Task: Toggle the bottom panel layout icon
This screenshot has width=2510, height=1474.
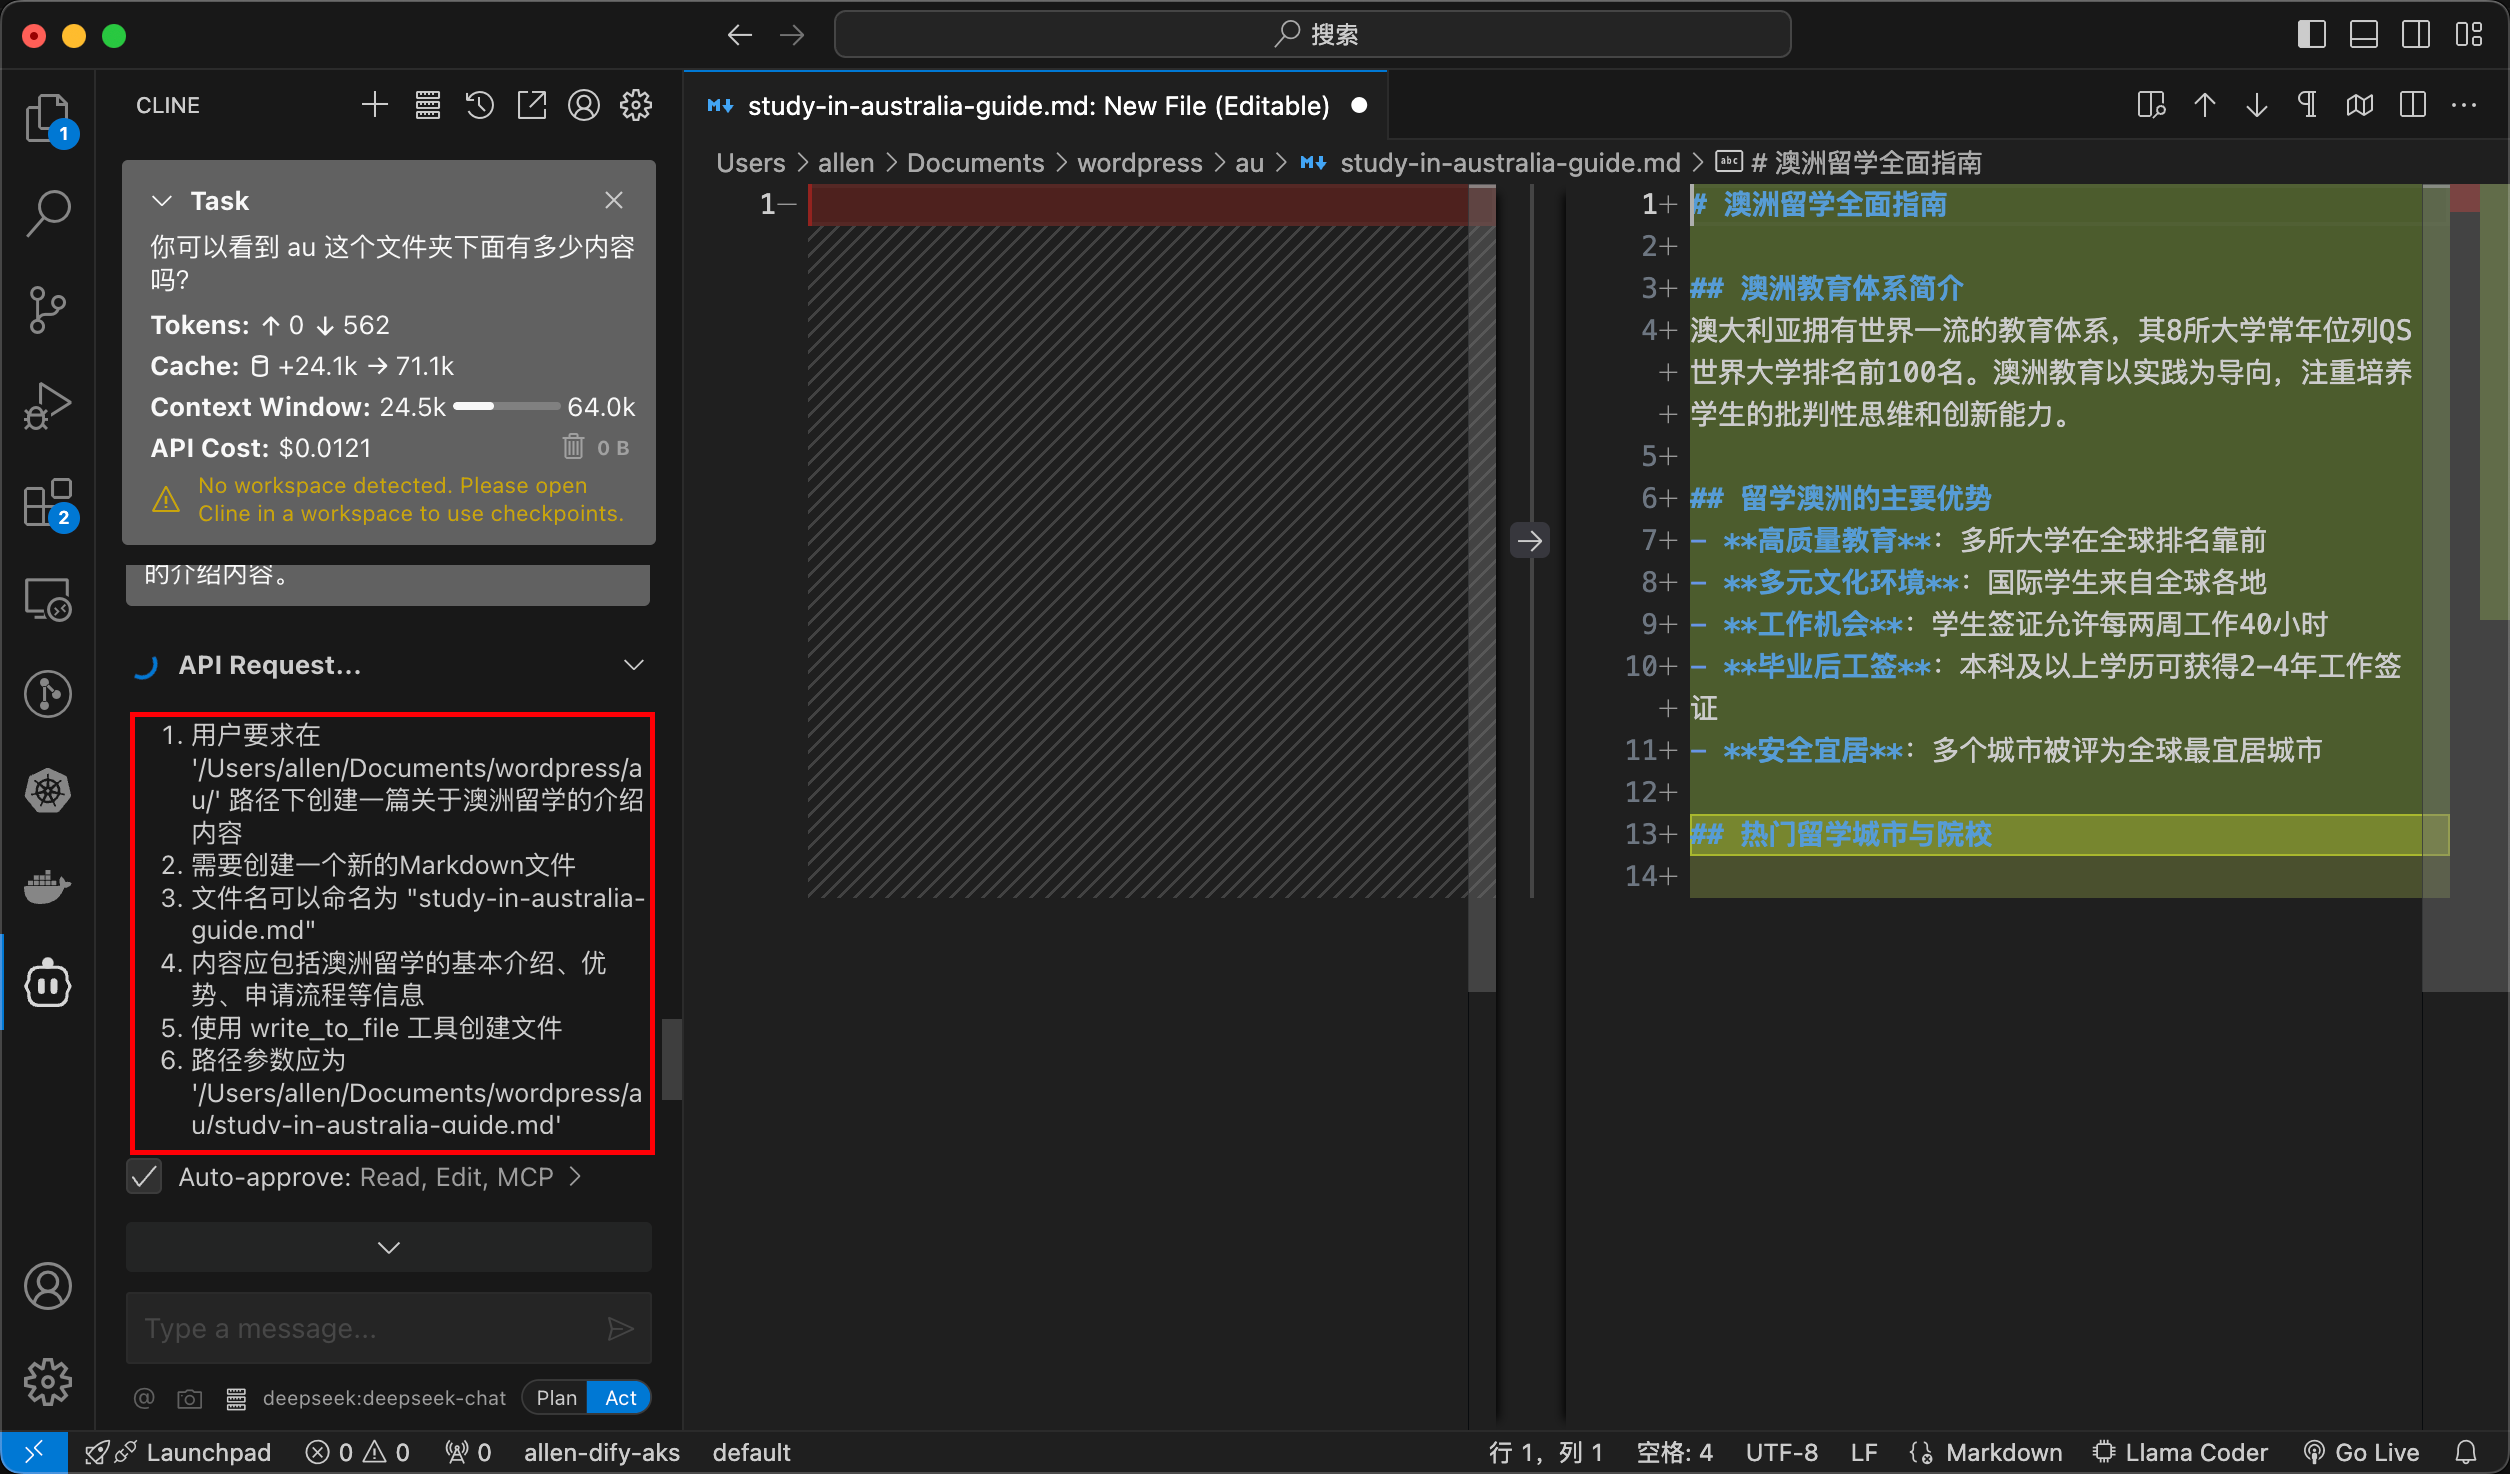Action: pyautogui.click(x=2364, y=34)
